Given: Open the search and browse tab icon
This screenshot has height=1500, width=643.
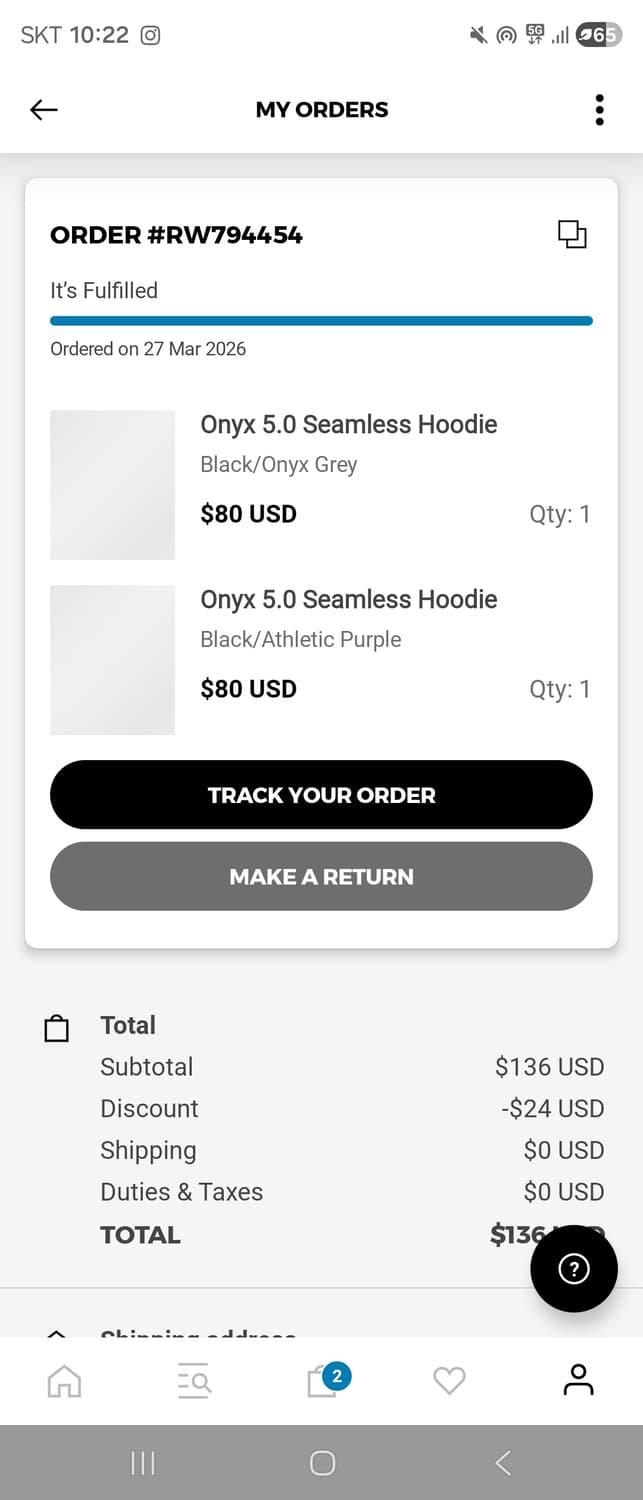Looking at the screenshot, I should point(193,1381).
